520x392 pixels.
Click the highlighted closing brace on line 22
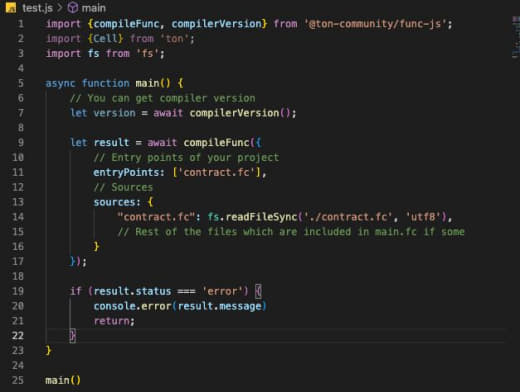(72, 335)
